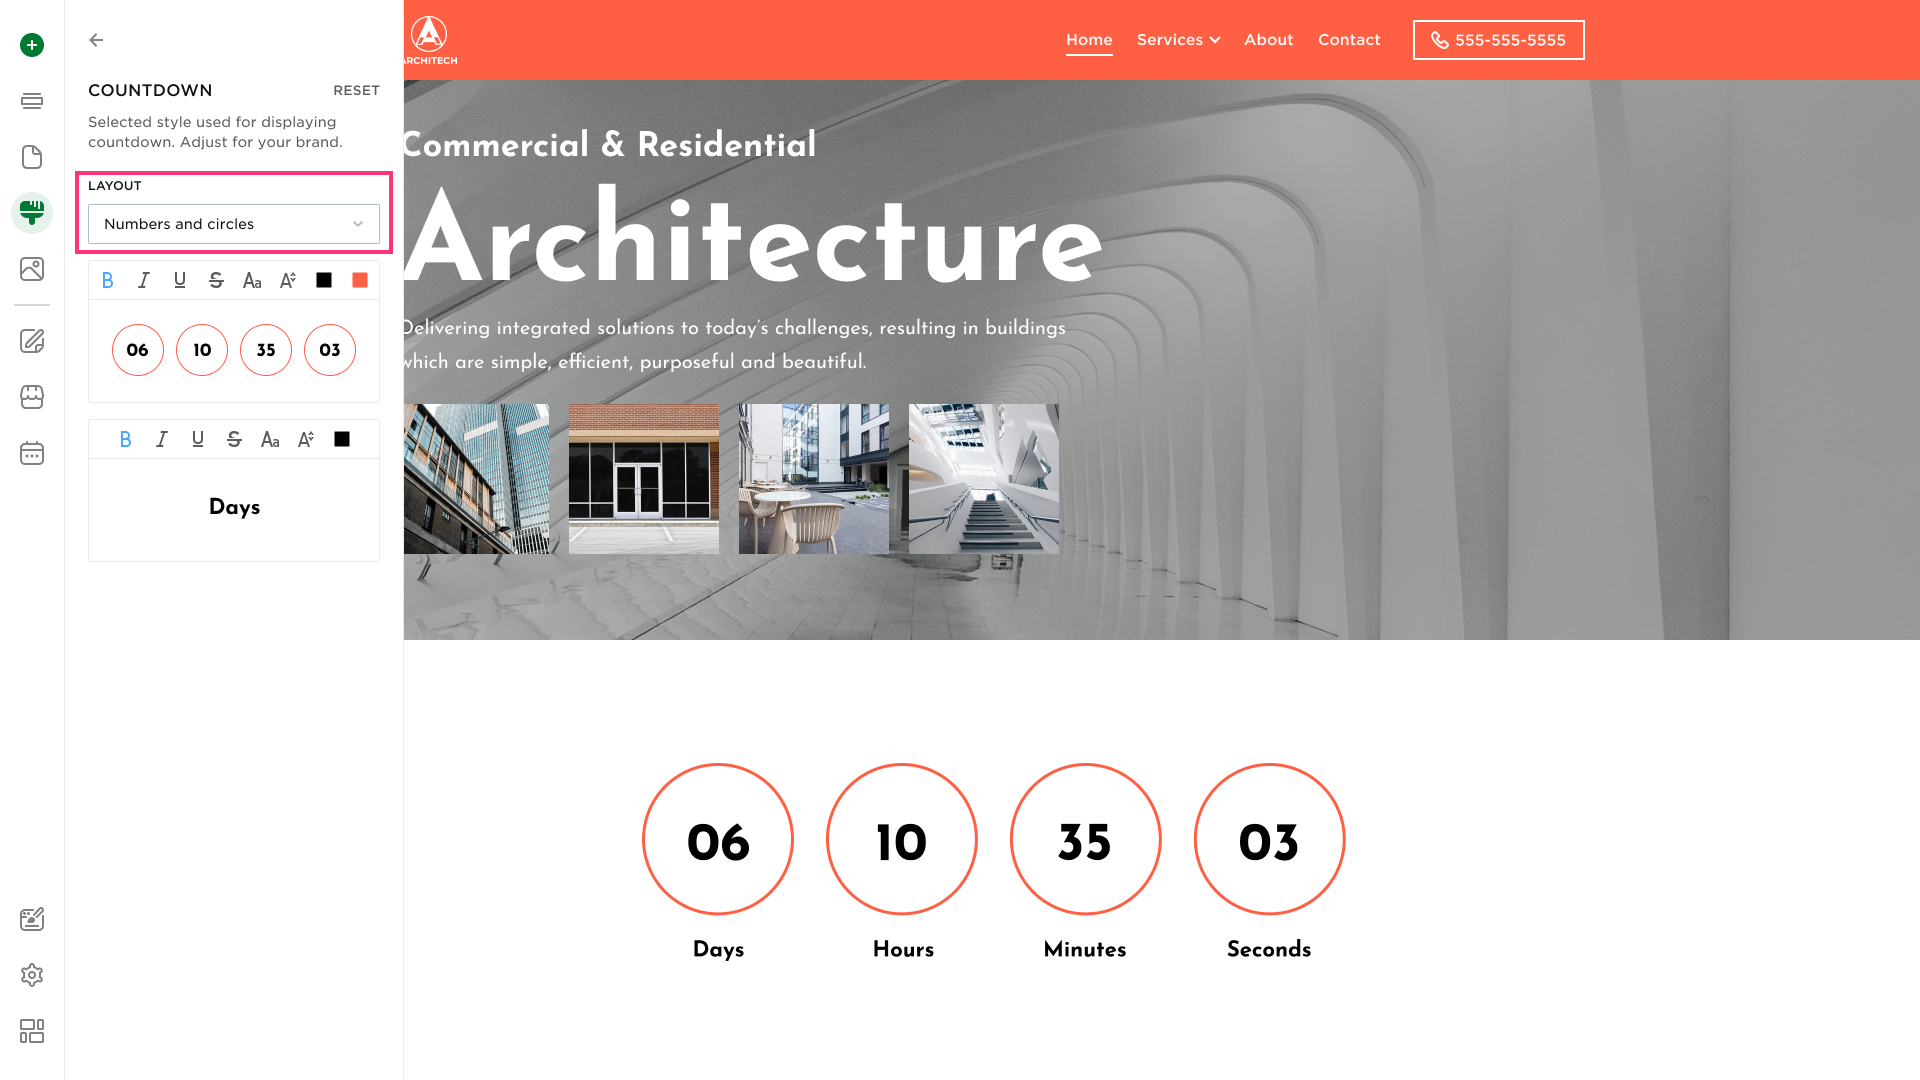
Task: Open the Media image icon in sidebar
Action: pyautogui.click(x=32, y=269)
